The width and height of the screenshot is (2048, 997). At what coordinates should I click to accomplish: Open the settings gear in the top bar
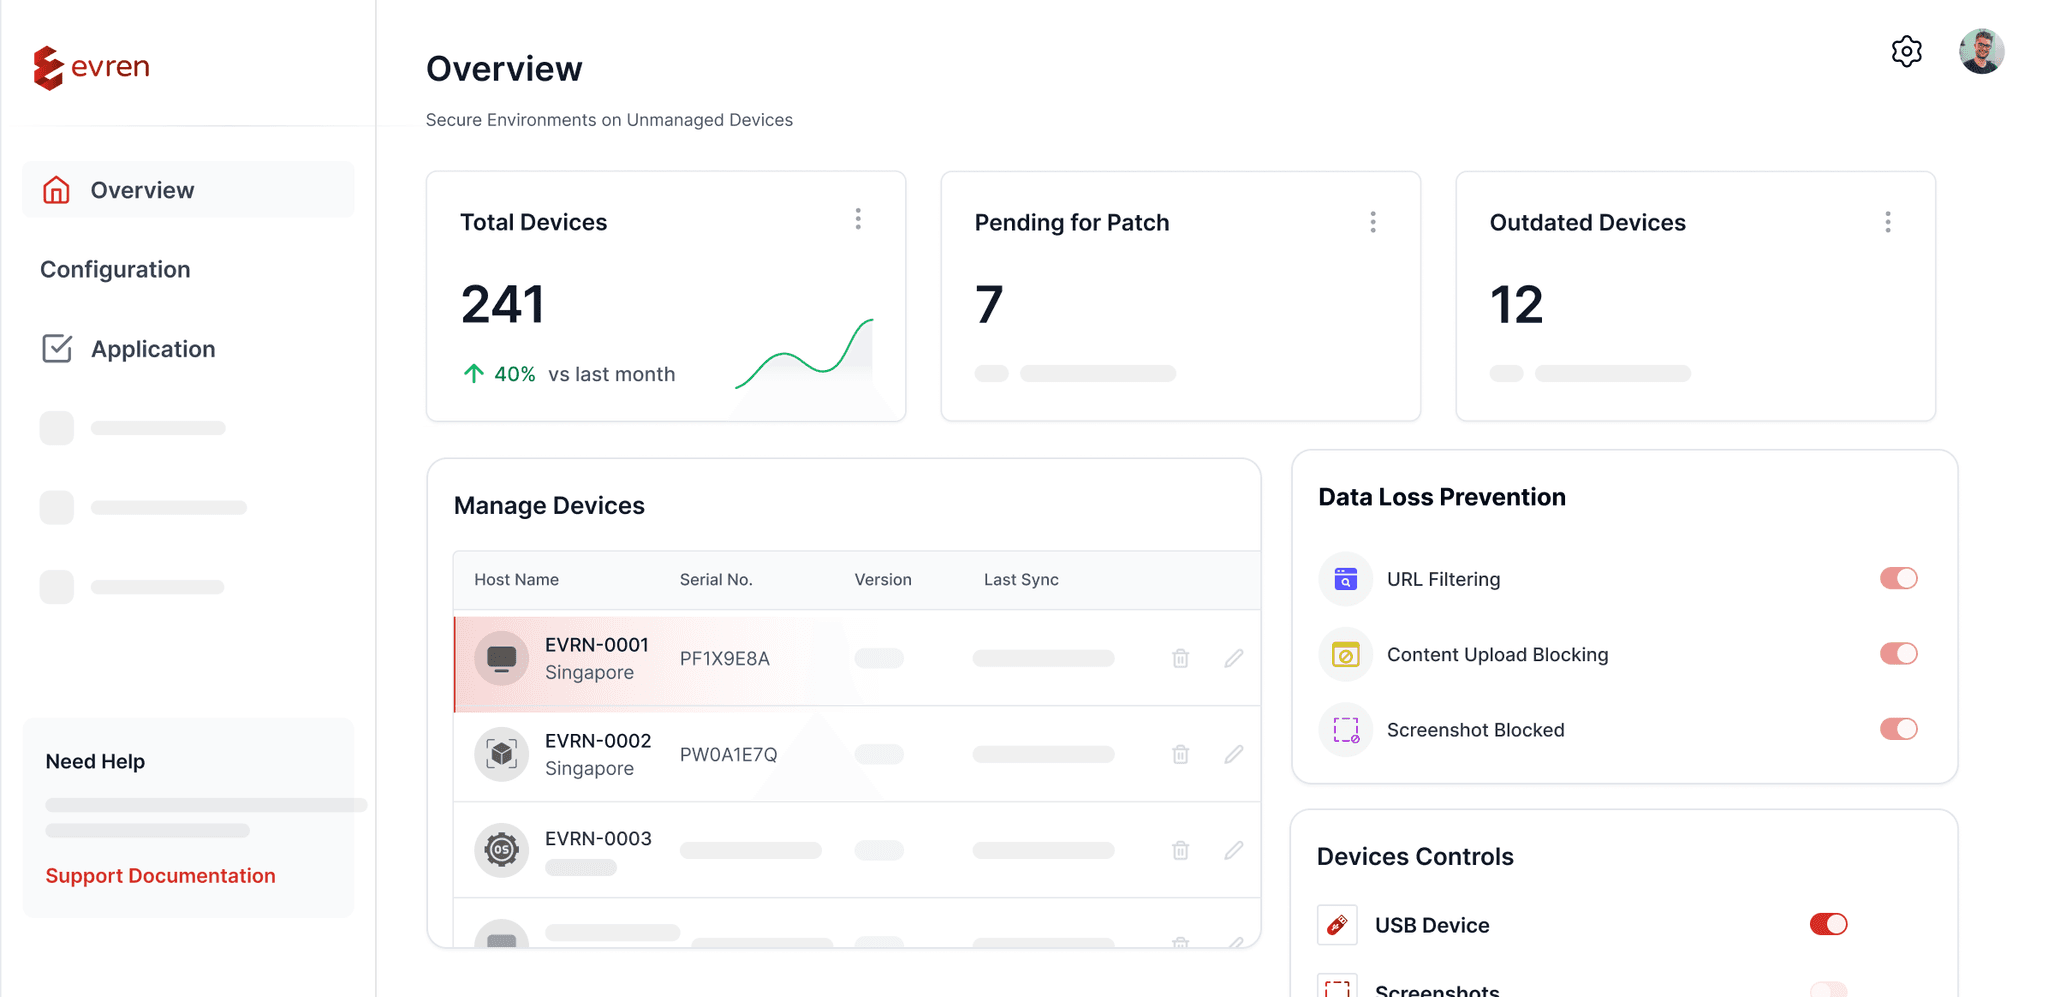click(x=1906, y=51)
